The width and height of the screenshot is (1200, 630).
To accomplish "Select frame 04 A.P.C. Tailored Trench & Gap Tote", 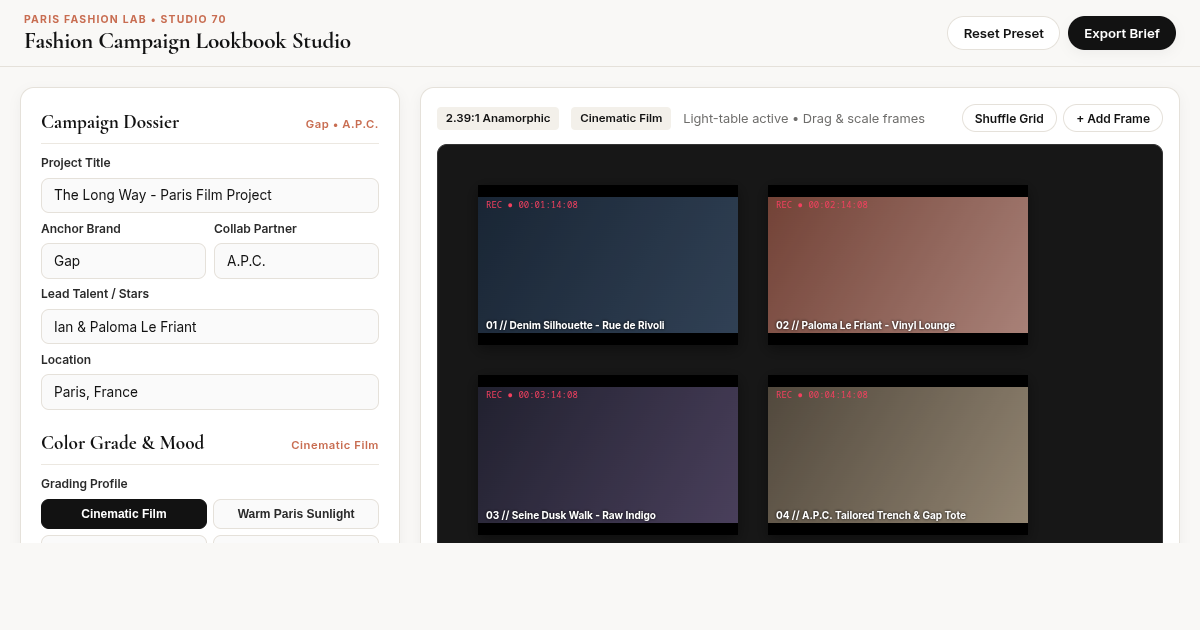I will tap(898, 455).
